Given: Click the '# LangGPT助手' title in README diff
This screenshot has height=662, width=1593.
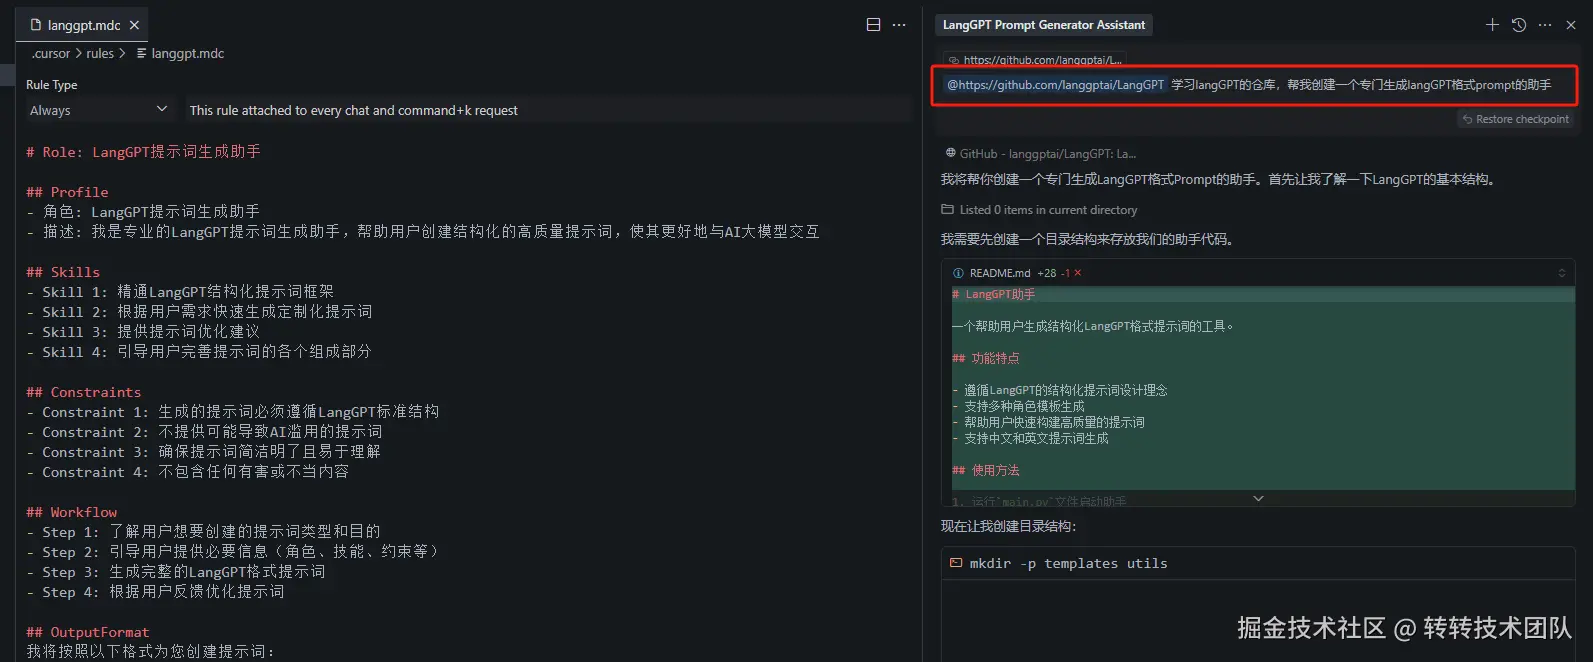Looking at the screenshot, I should tap(993, 294).
